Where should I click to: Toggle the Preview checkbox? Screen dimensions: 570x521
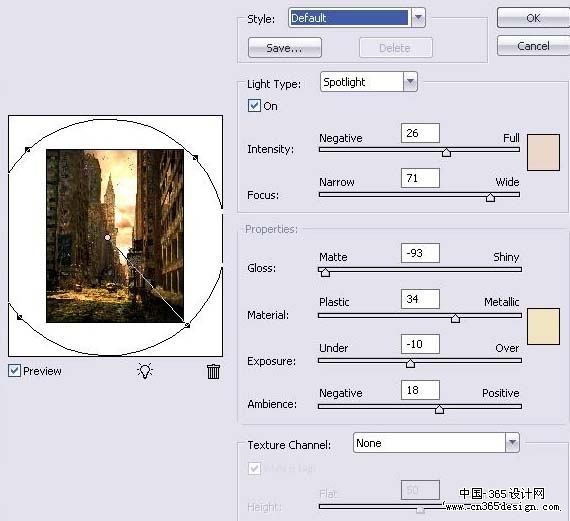[14, 371]
